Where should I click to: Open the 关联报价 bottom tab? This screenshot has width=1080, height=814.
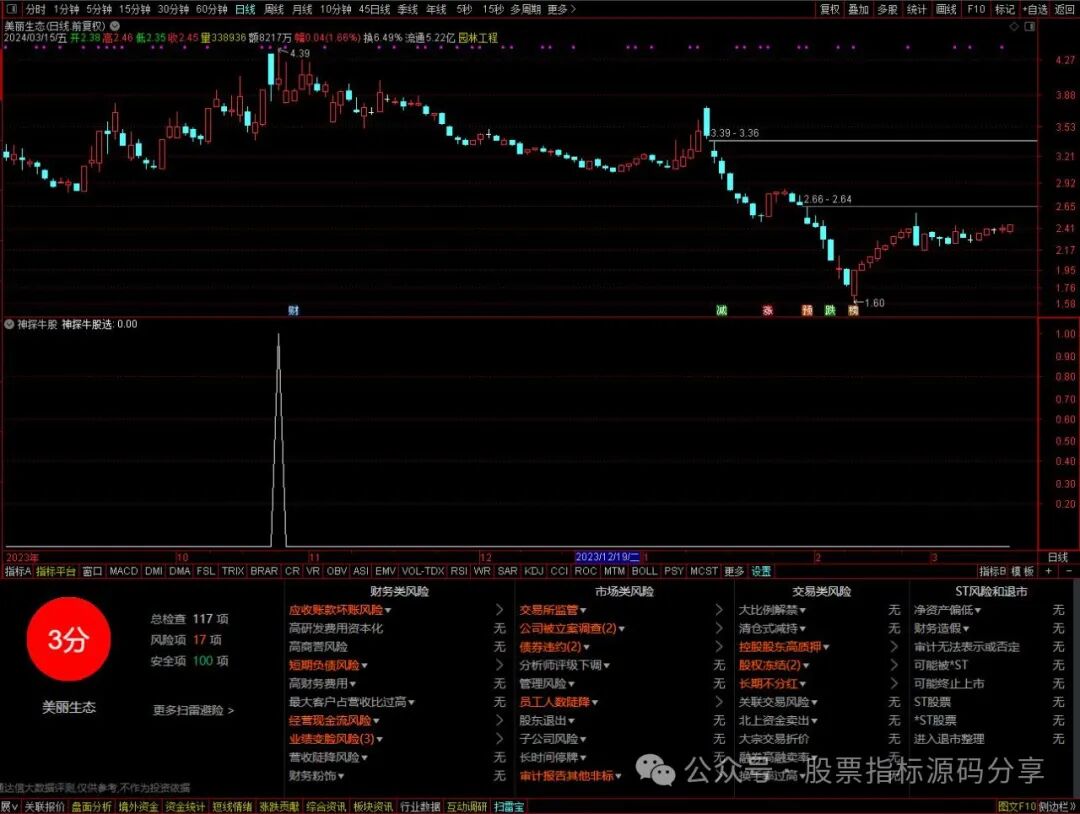coord(45,806)
